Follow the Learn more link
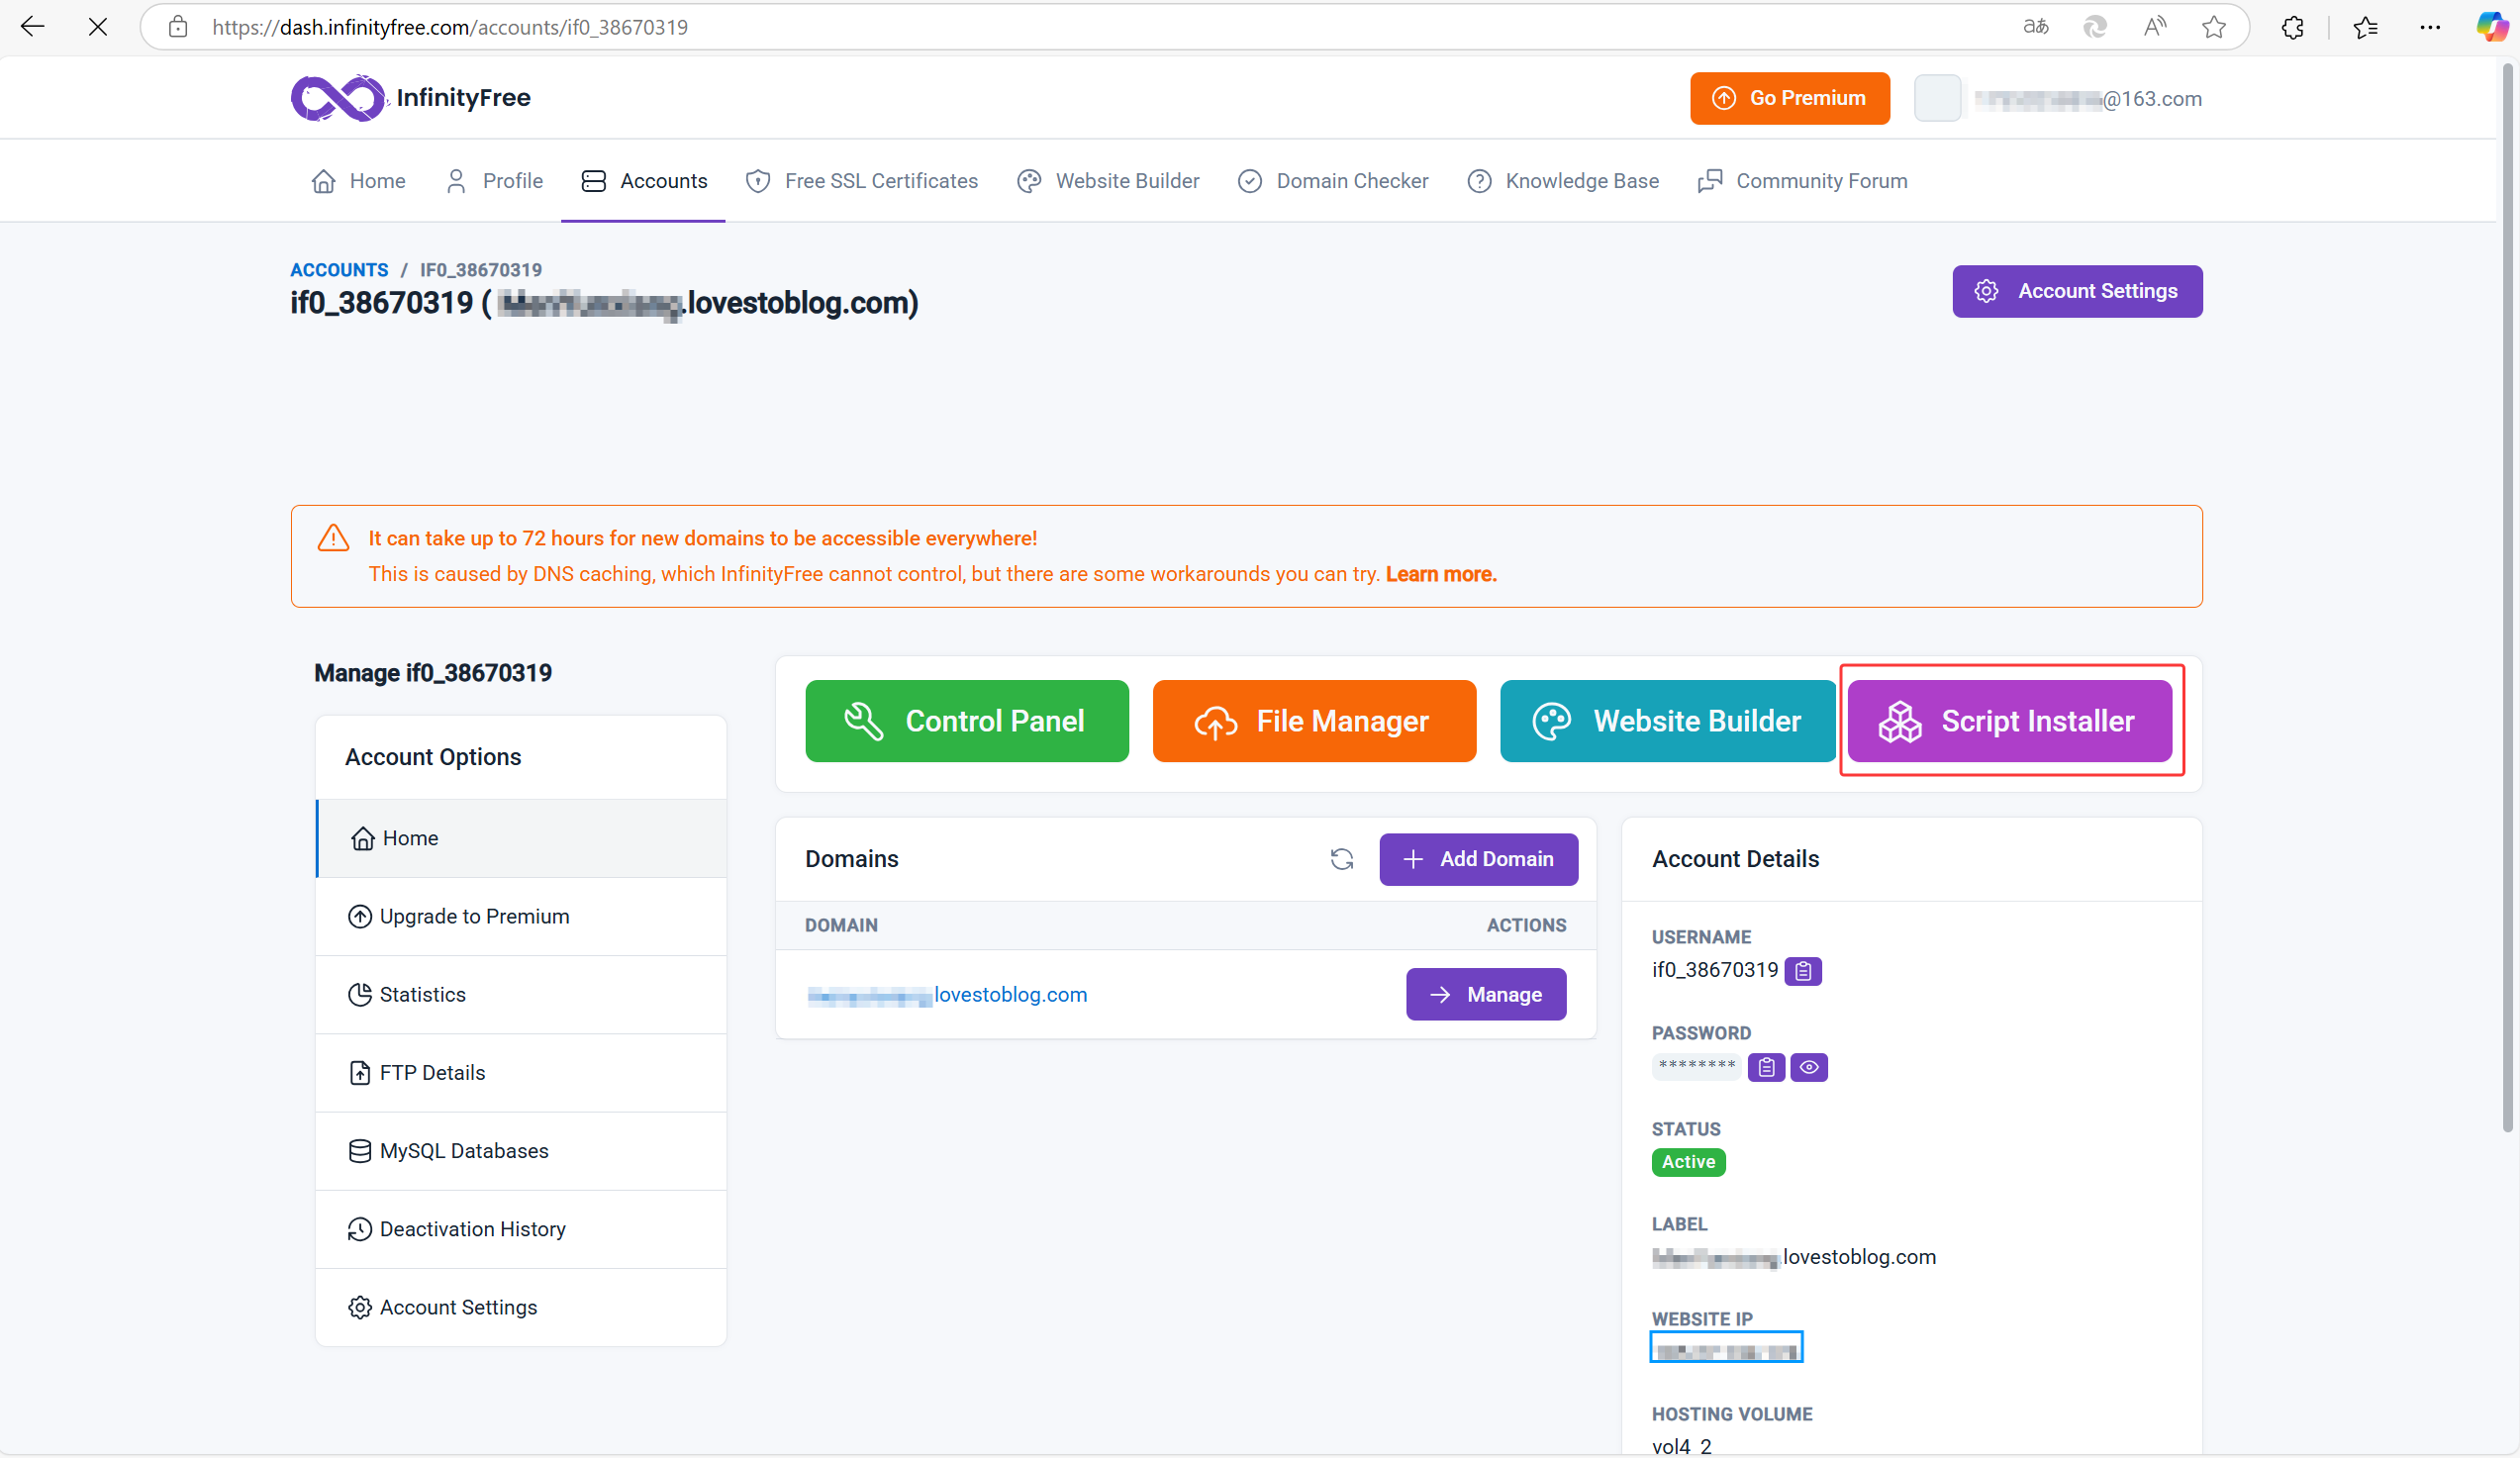The width and height of the screenshot is (2520, 1458). click(1440, 574)
